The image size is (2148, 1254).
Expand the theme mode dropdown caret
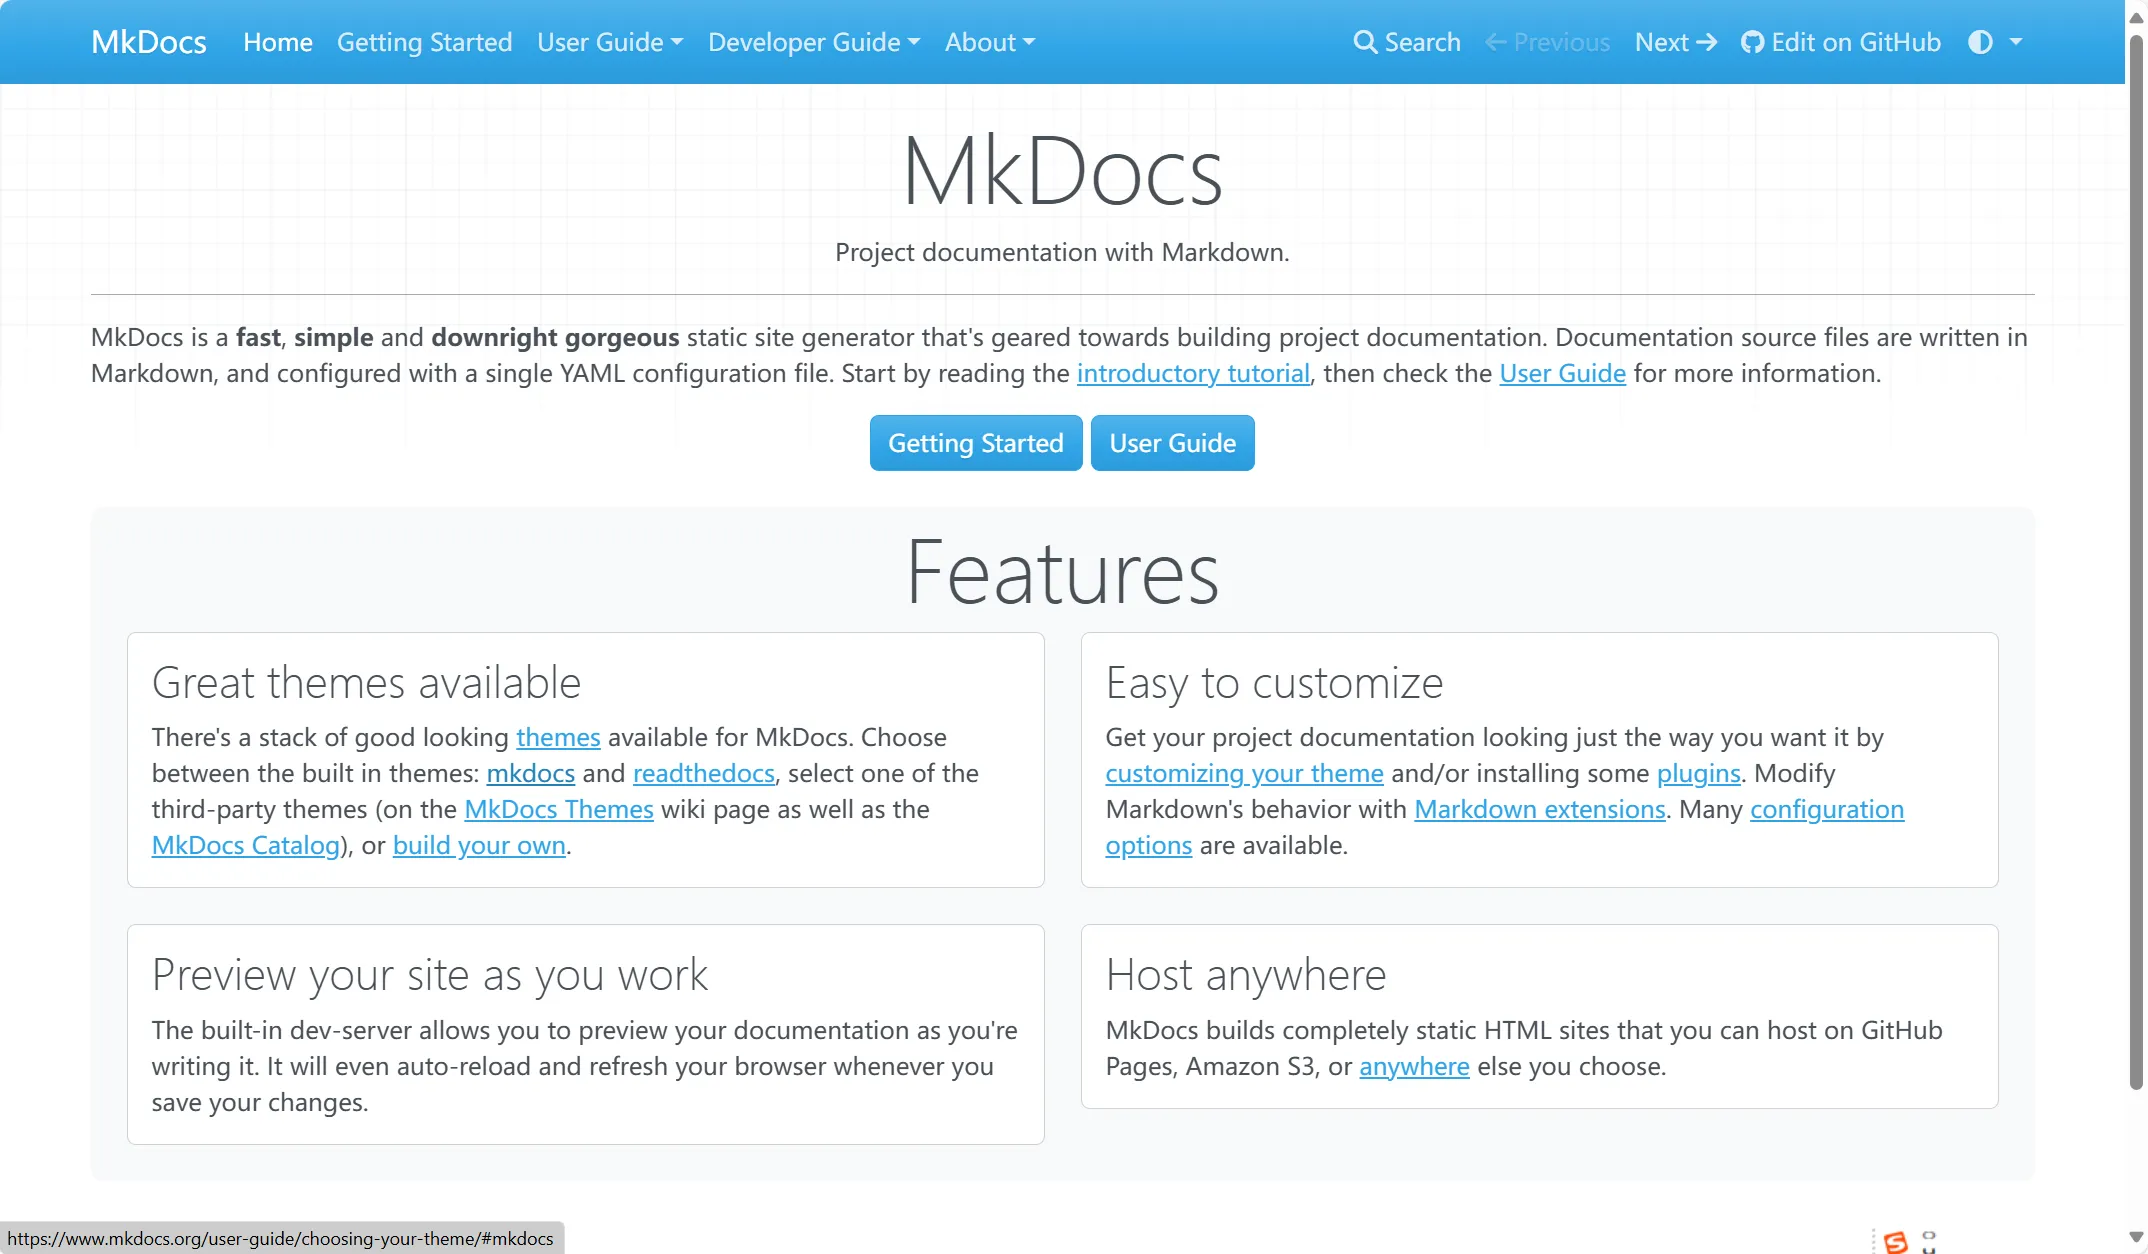(x=2016, y=42)
